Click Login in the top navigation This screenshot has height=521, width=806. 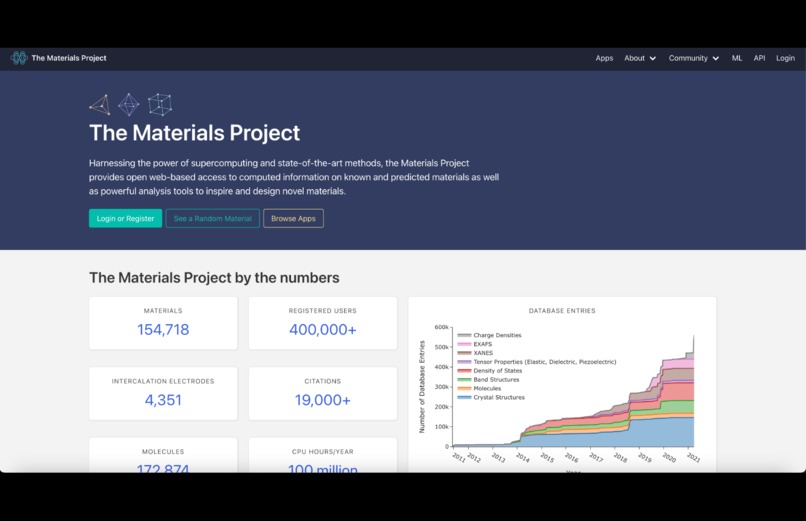(x=785, y=58)
